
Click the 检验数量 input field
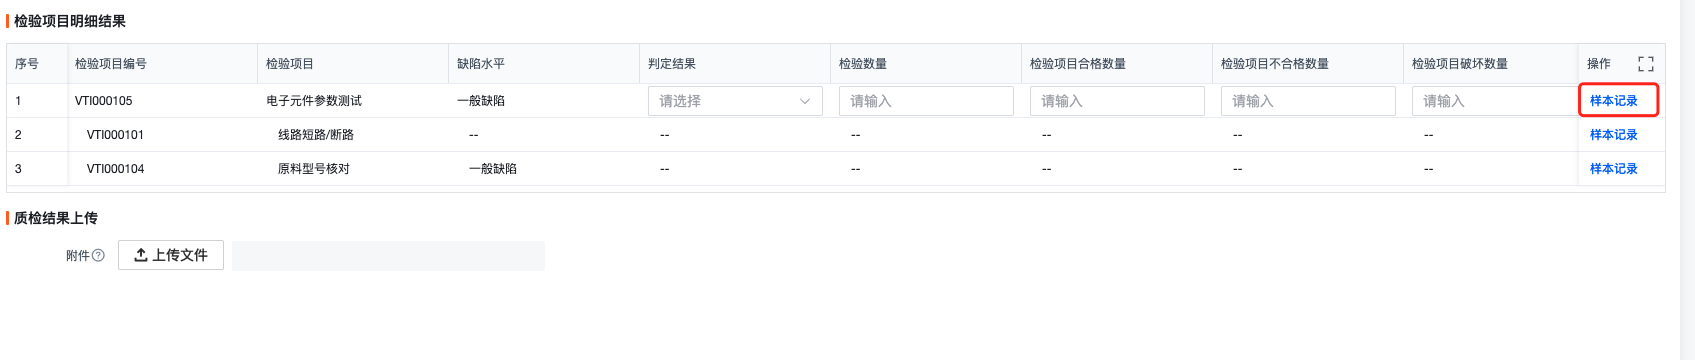click(x=926, y=101)
